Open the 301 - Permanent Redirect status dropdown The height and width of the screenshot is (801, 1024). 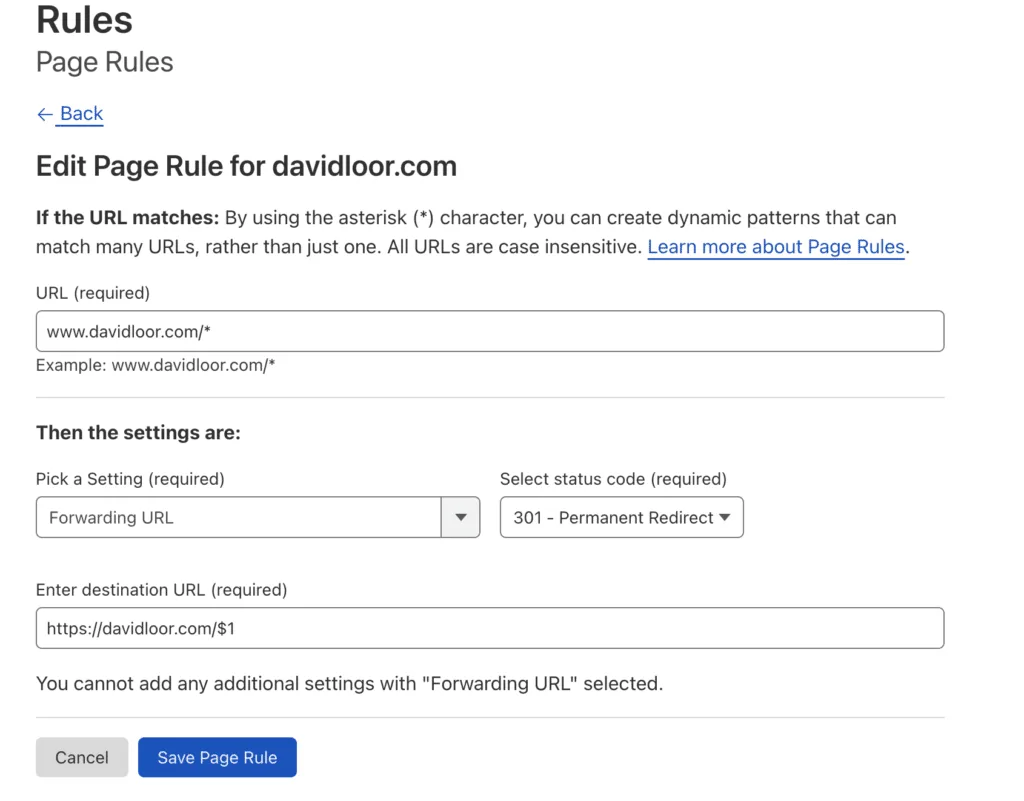click(622, 517)
